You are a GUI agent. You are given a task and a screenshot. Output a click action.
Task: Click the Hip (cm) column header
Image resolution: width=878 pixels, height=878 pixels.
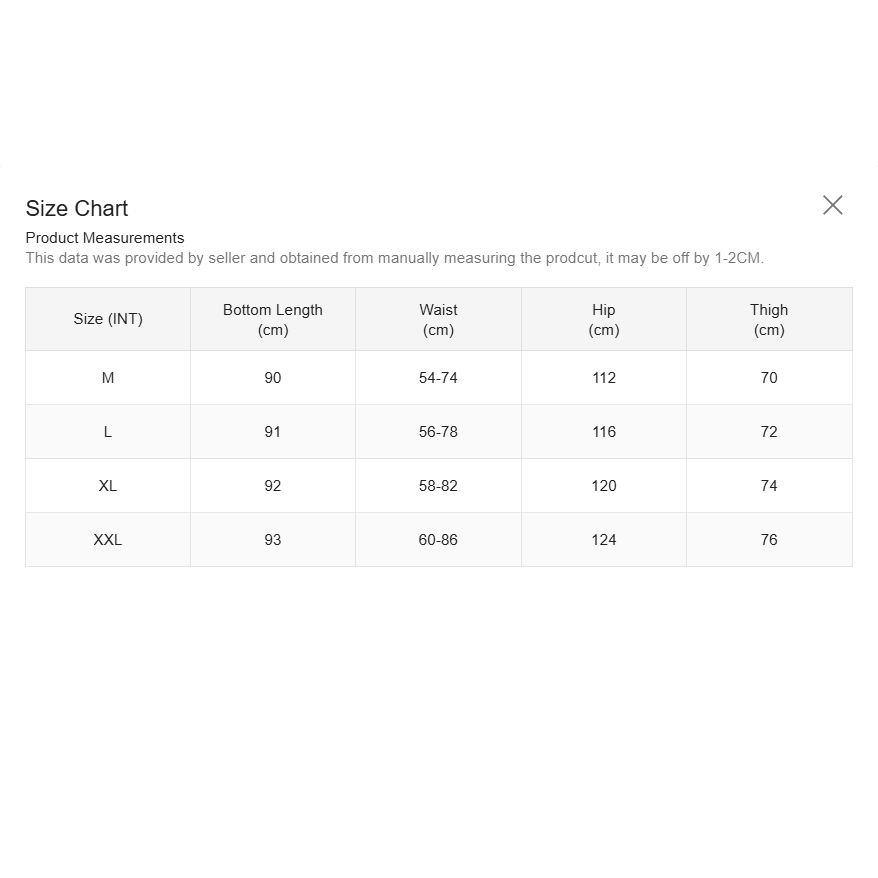tap(604, 319)
